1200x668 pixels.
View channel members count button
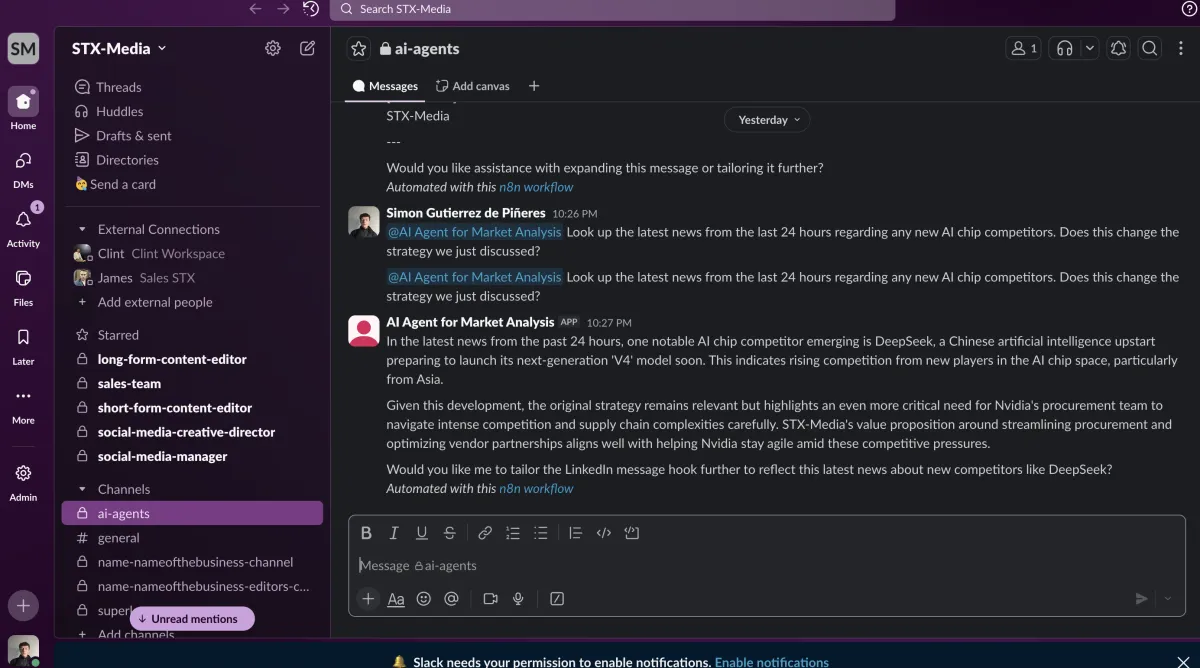[x=1023, y=48]
